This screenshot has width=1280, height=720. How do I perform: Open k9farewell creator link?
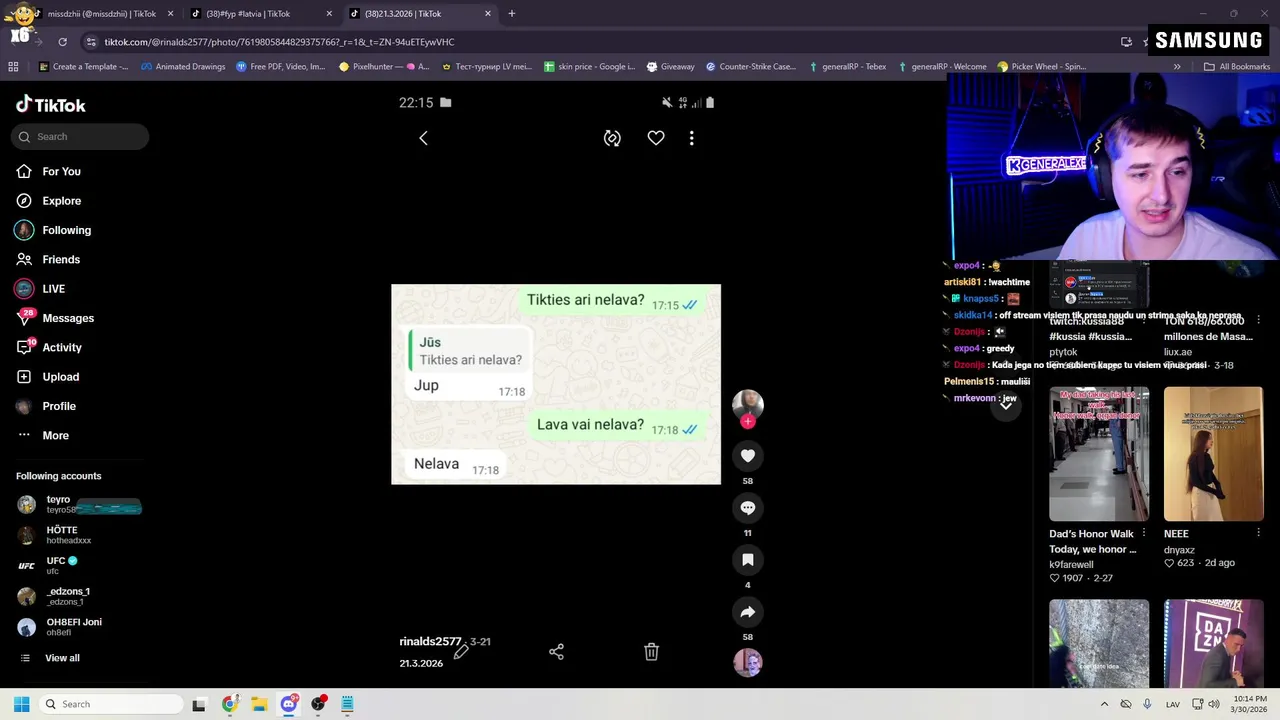[x=1071, y=565]
